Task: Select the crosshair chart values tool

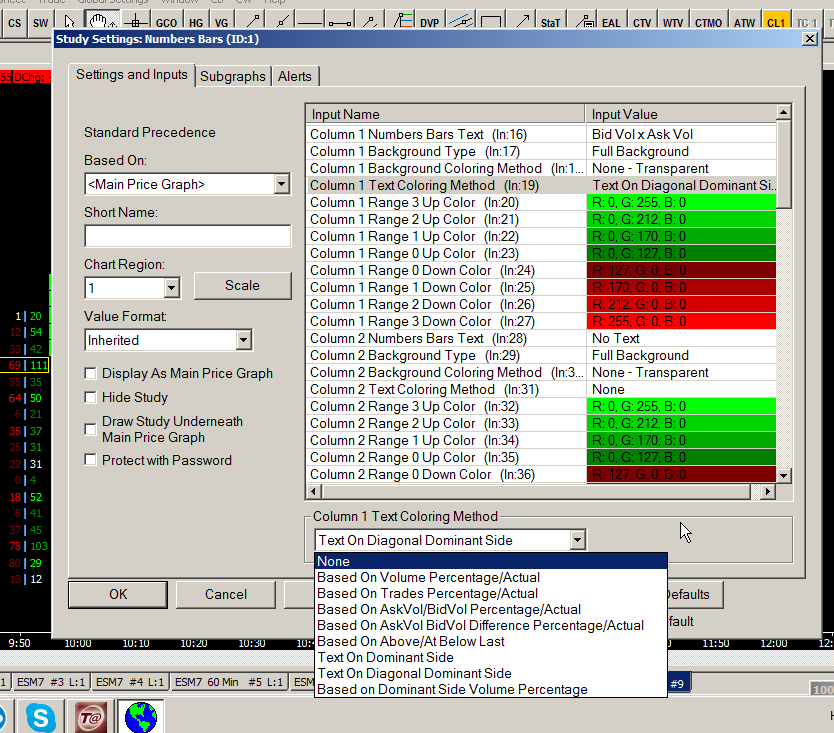Action: tap(136, 22)
